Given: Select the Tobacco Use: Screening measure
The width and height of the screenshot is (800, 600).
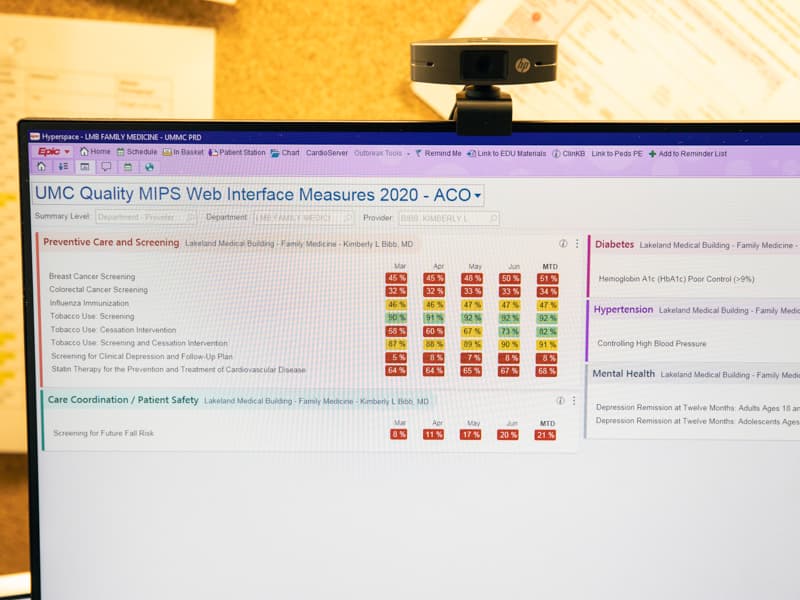Looking at the screenshot, I should [92, 316].
